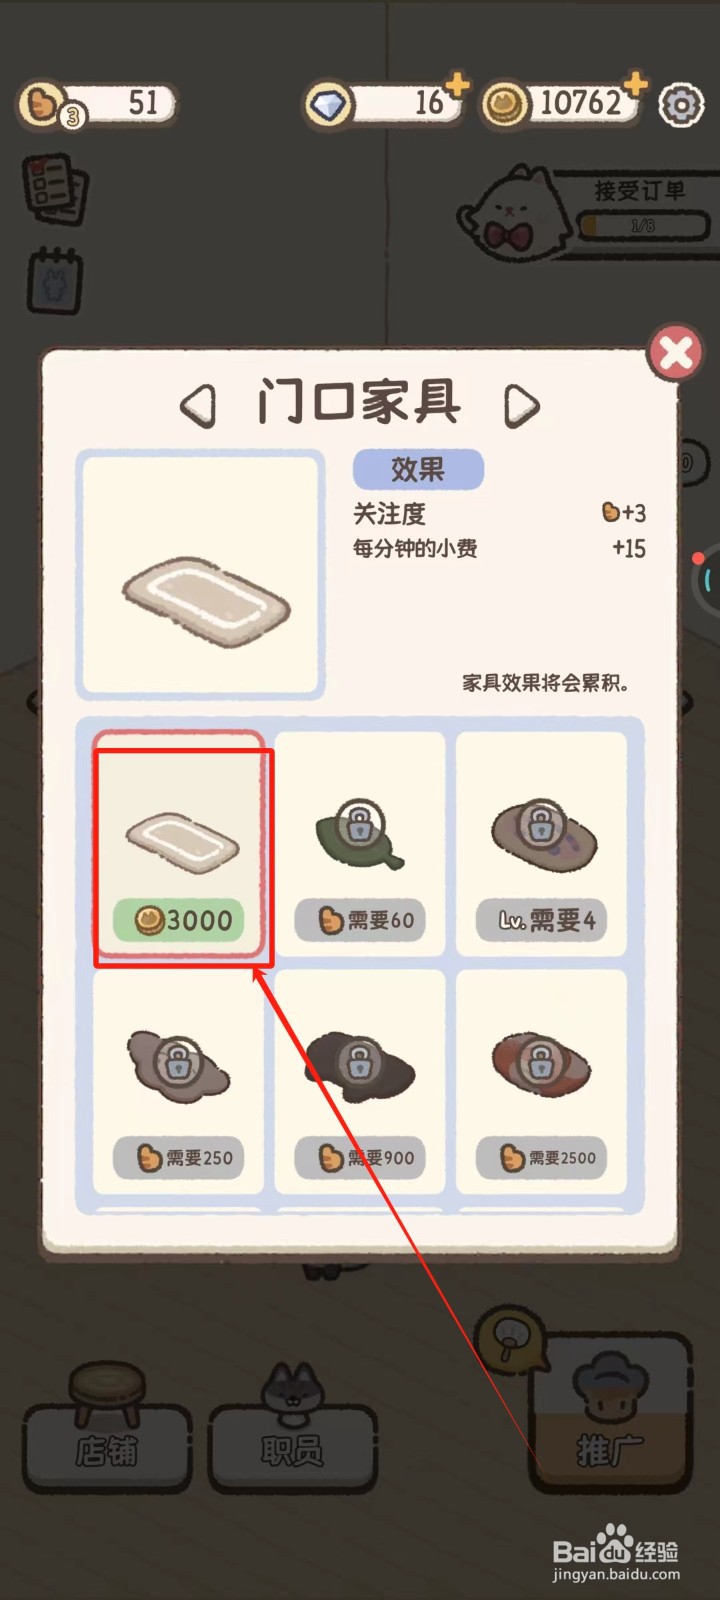
Task: Select locked red mat requiring 2500
Action: click(542, 1081)
